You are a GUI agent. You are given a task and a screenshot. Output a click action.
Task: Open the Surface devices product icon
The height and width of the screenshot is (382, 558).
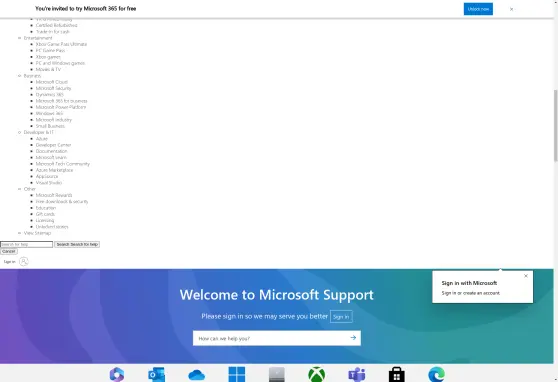(277, 375)
